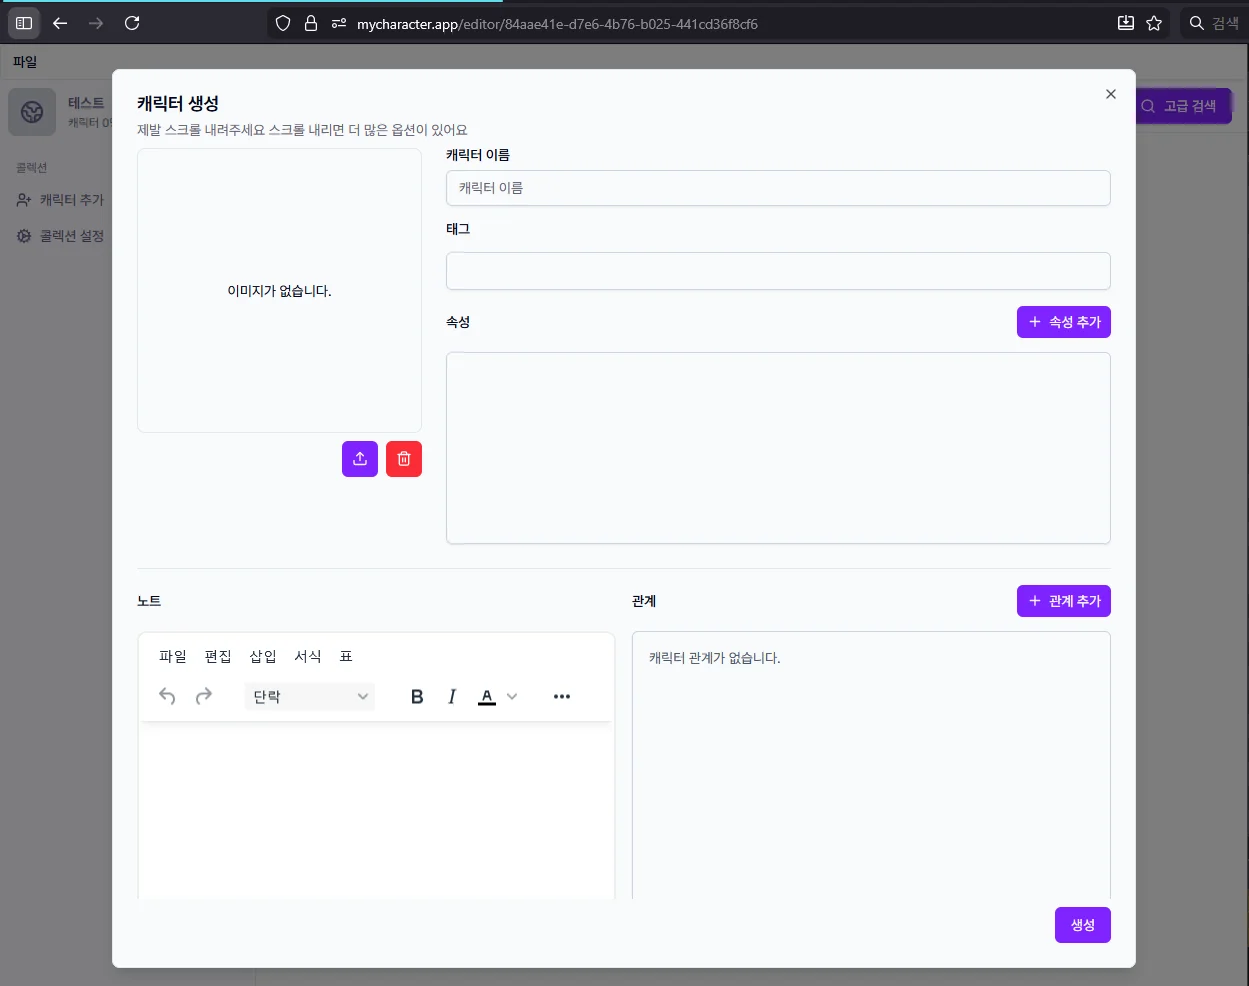Image resolution: width=1249 pixels, height=986 pixels.
Task: Open the 삽입 menu in note editor
Action: point(263,657)
